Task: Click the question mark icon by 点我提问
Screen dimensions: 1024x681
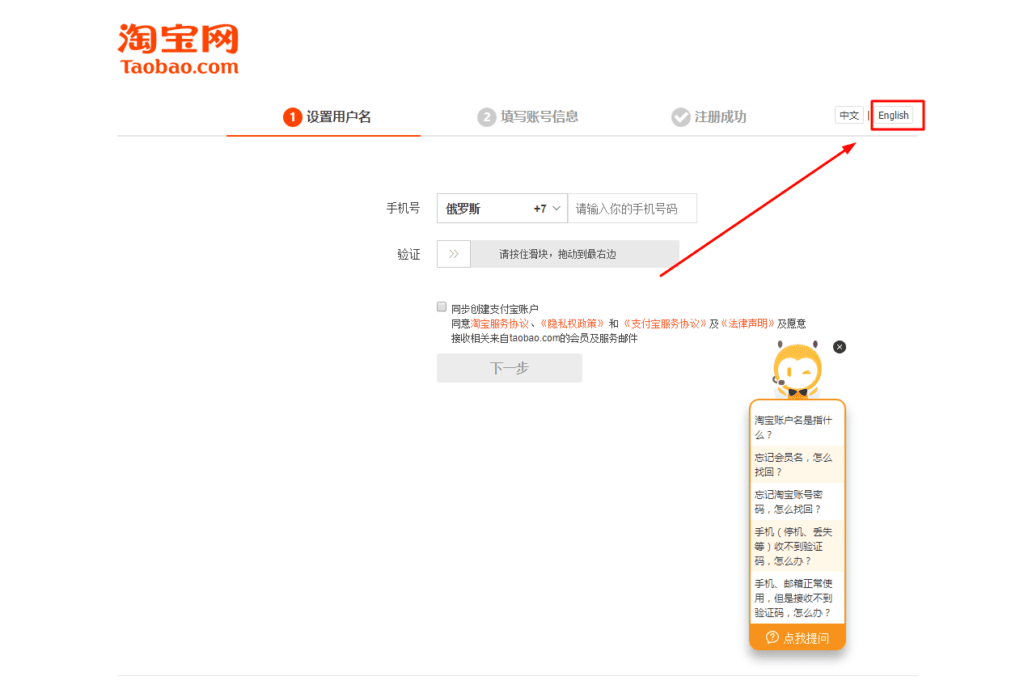Action: click(x=772, y=638)
